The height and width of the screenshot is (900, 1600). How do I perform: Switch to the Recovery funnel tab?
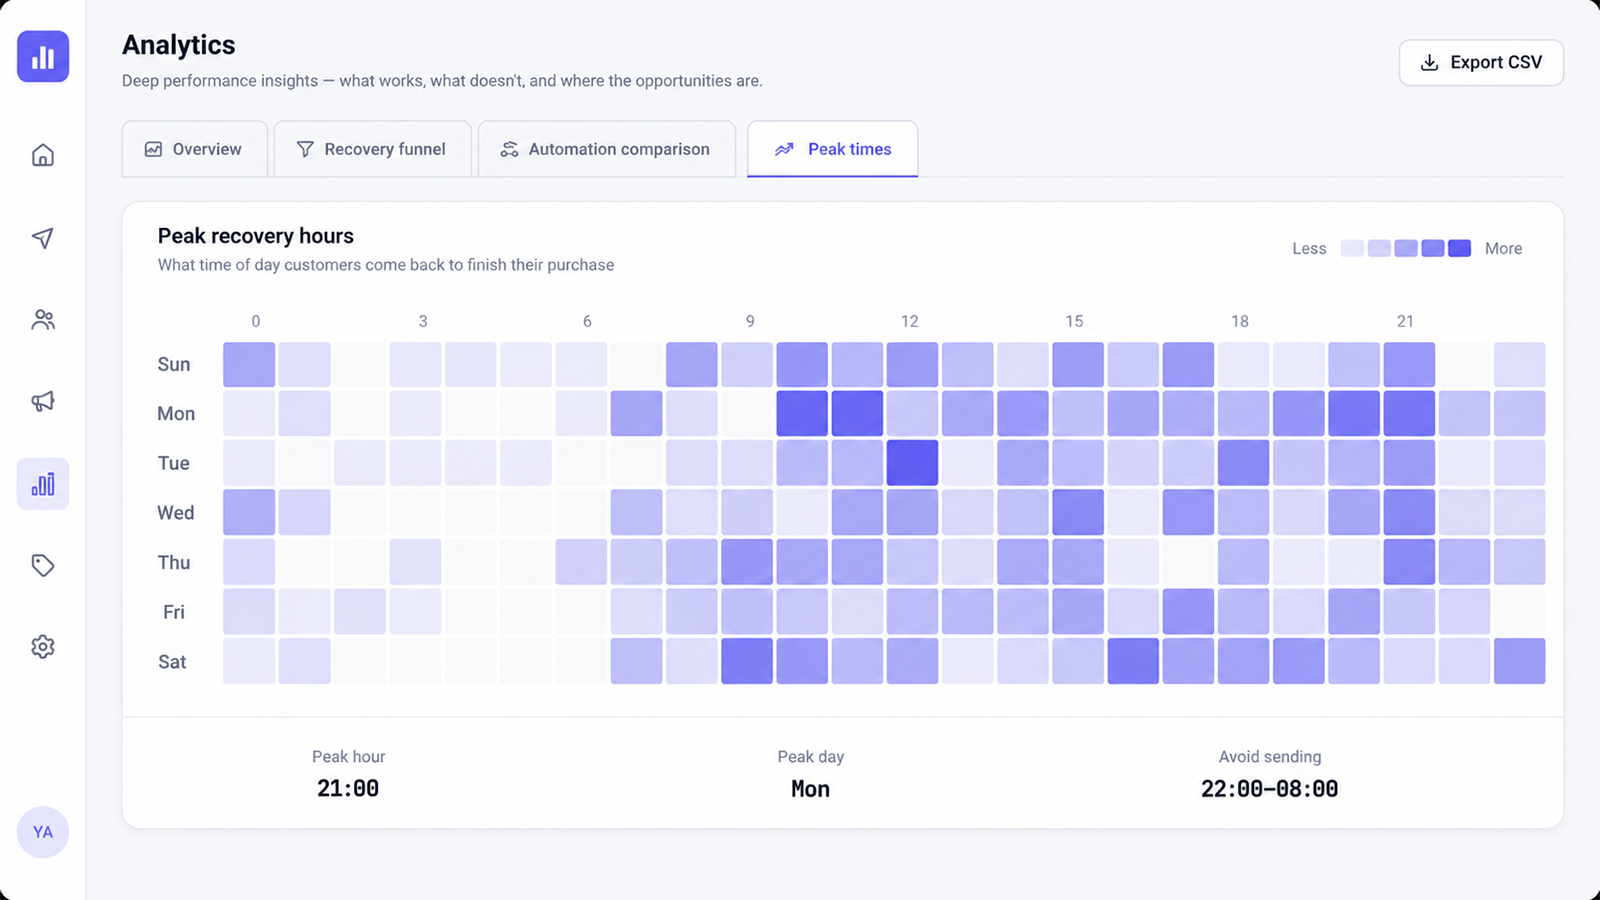(x=372, y=149)
